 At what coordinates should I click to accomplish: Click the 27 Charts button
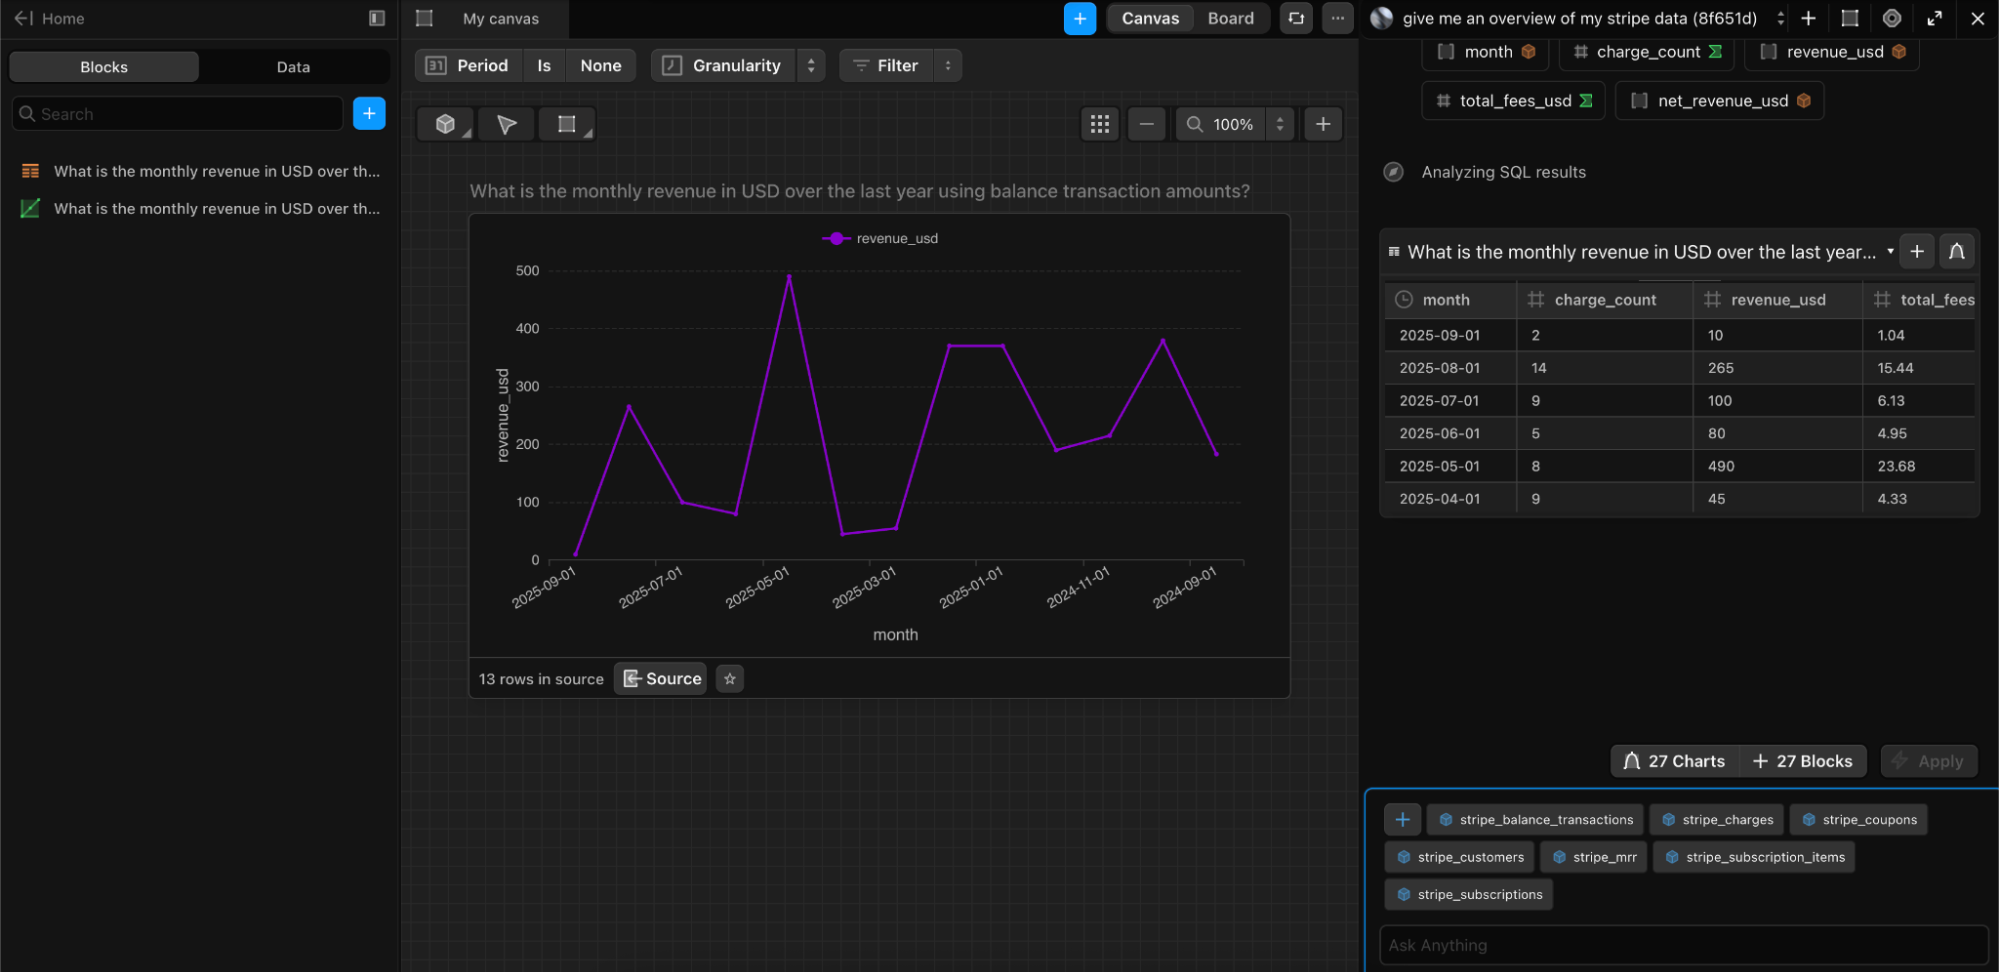tap(1675, 762)
